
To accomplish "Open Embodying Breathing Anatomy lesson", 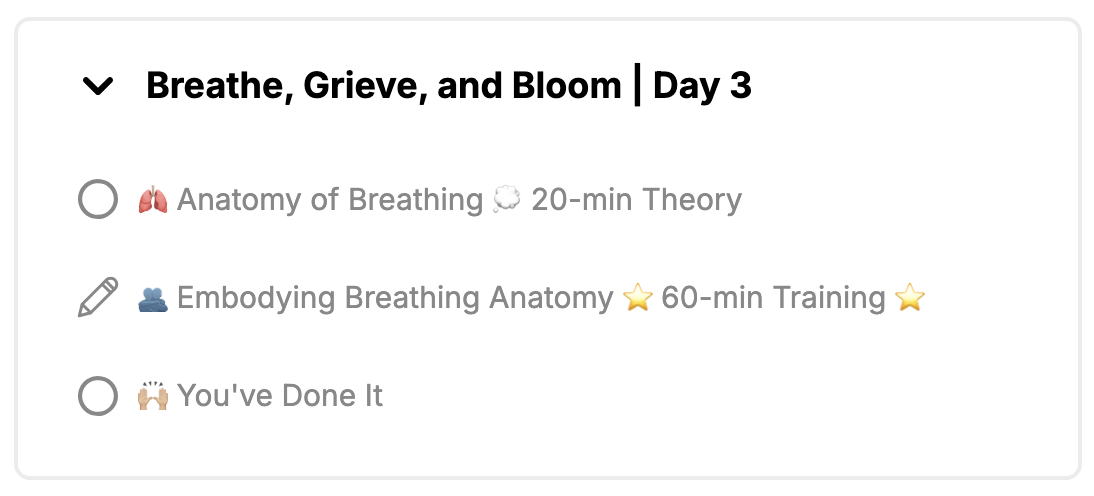I will [395, 298].
